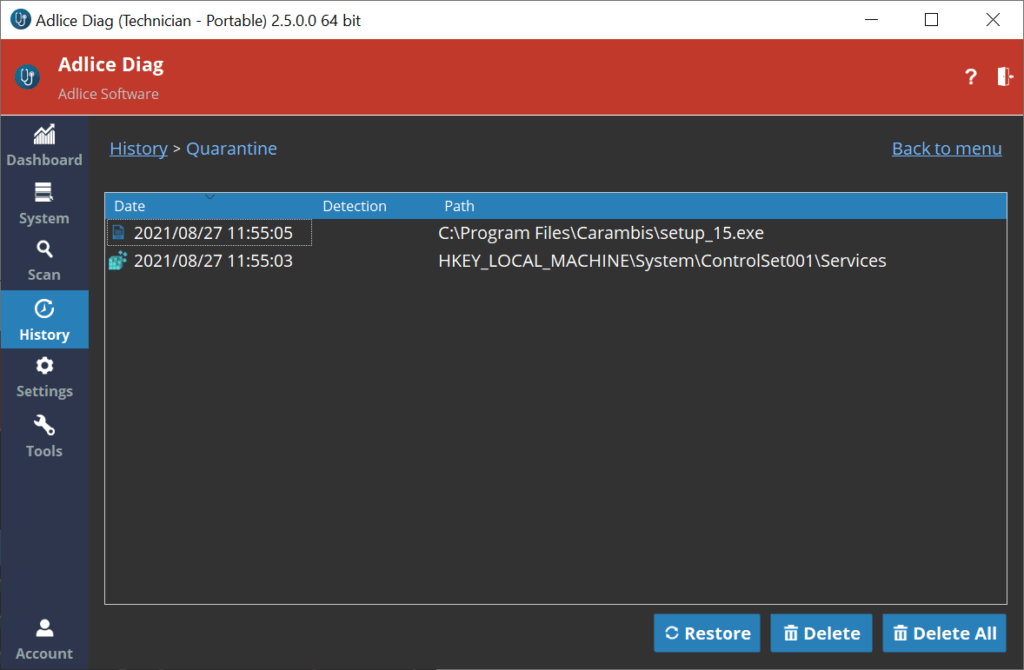This screenshot has height=670, width=1024.
Task: Select the setup_15.exe quarantine entry
Action: pos(600,233)
